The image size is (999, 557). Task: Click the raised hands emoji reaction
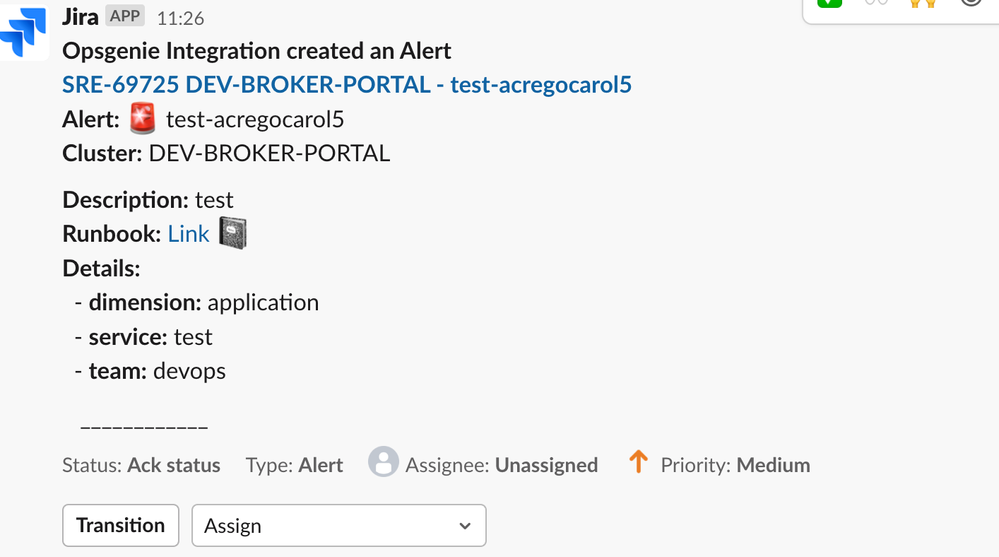[x=923, y=3]
